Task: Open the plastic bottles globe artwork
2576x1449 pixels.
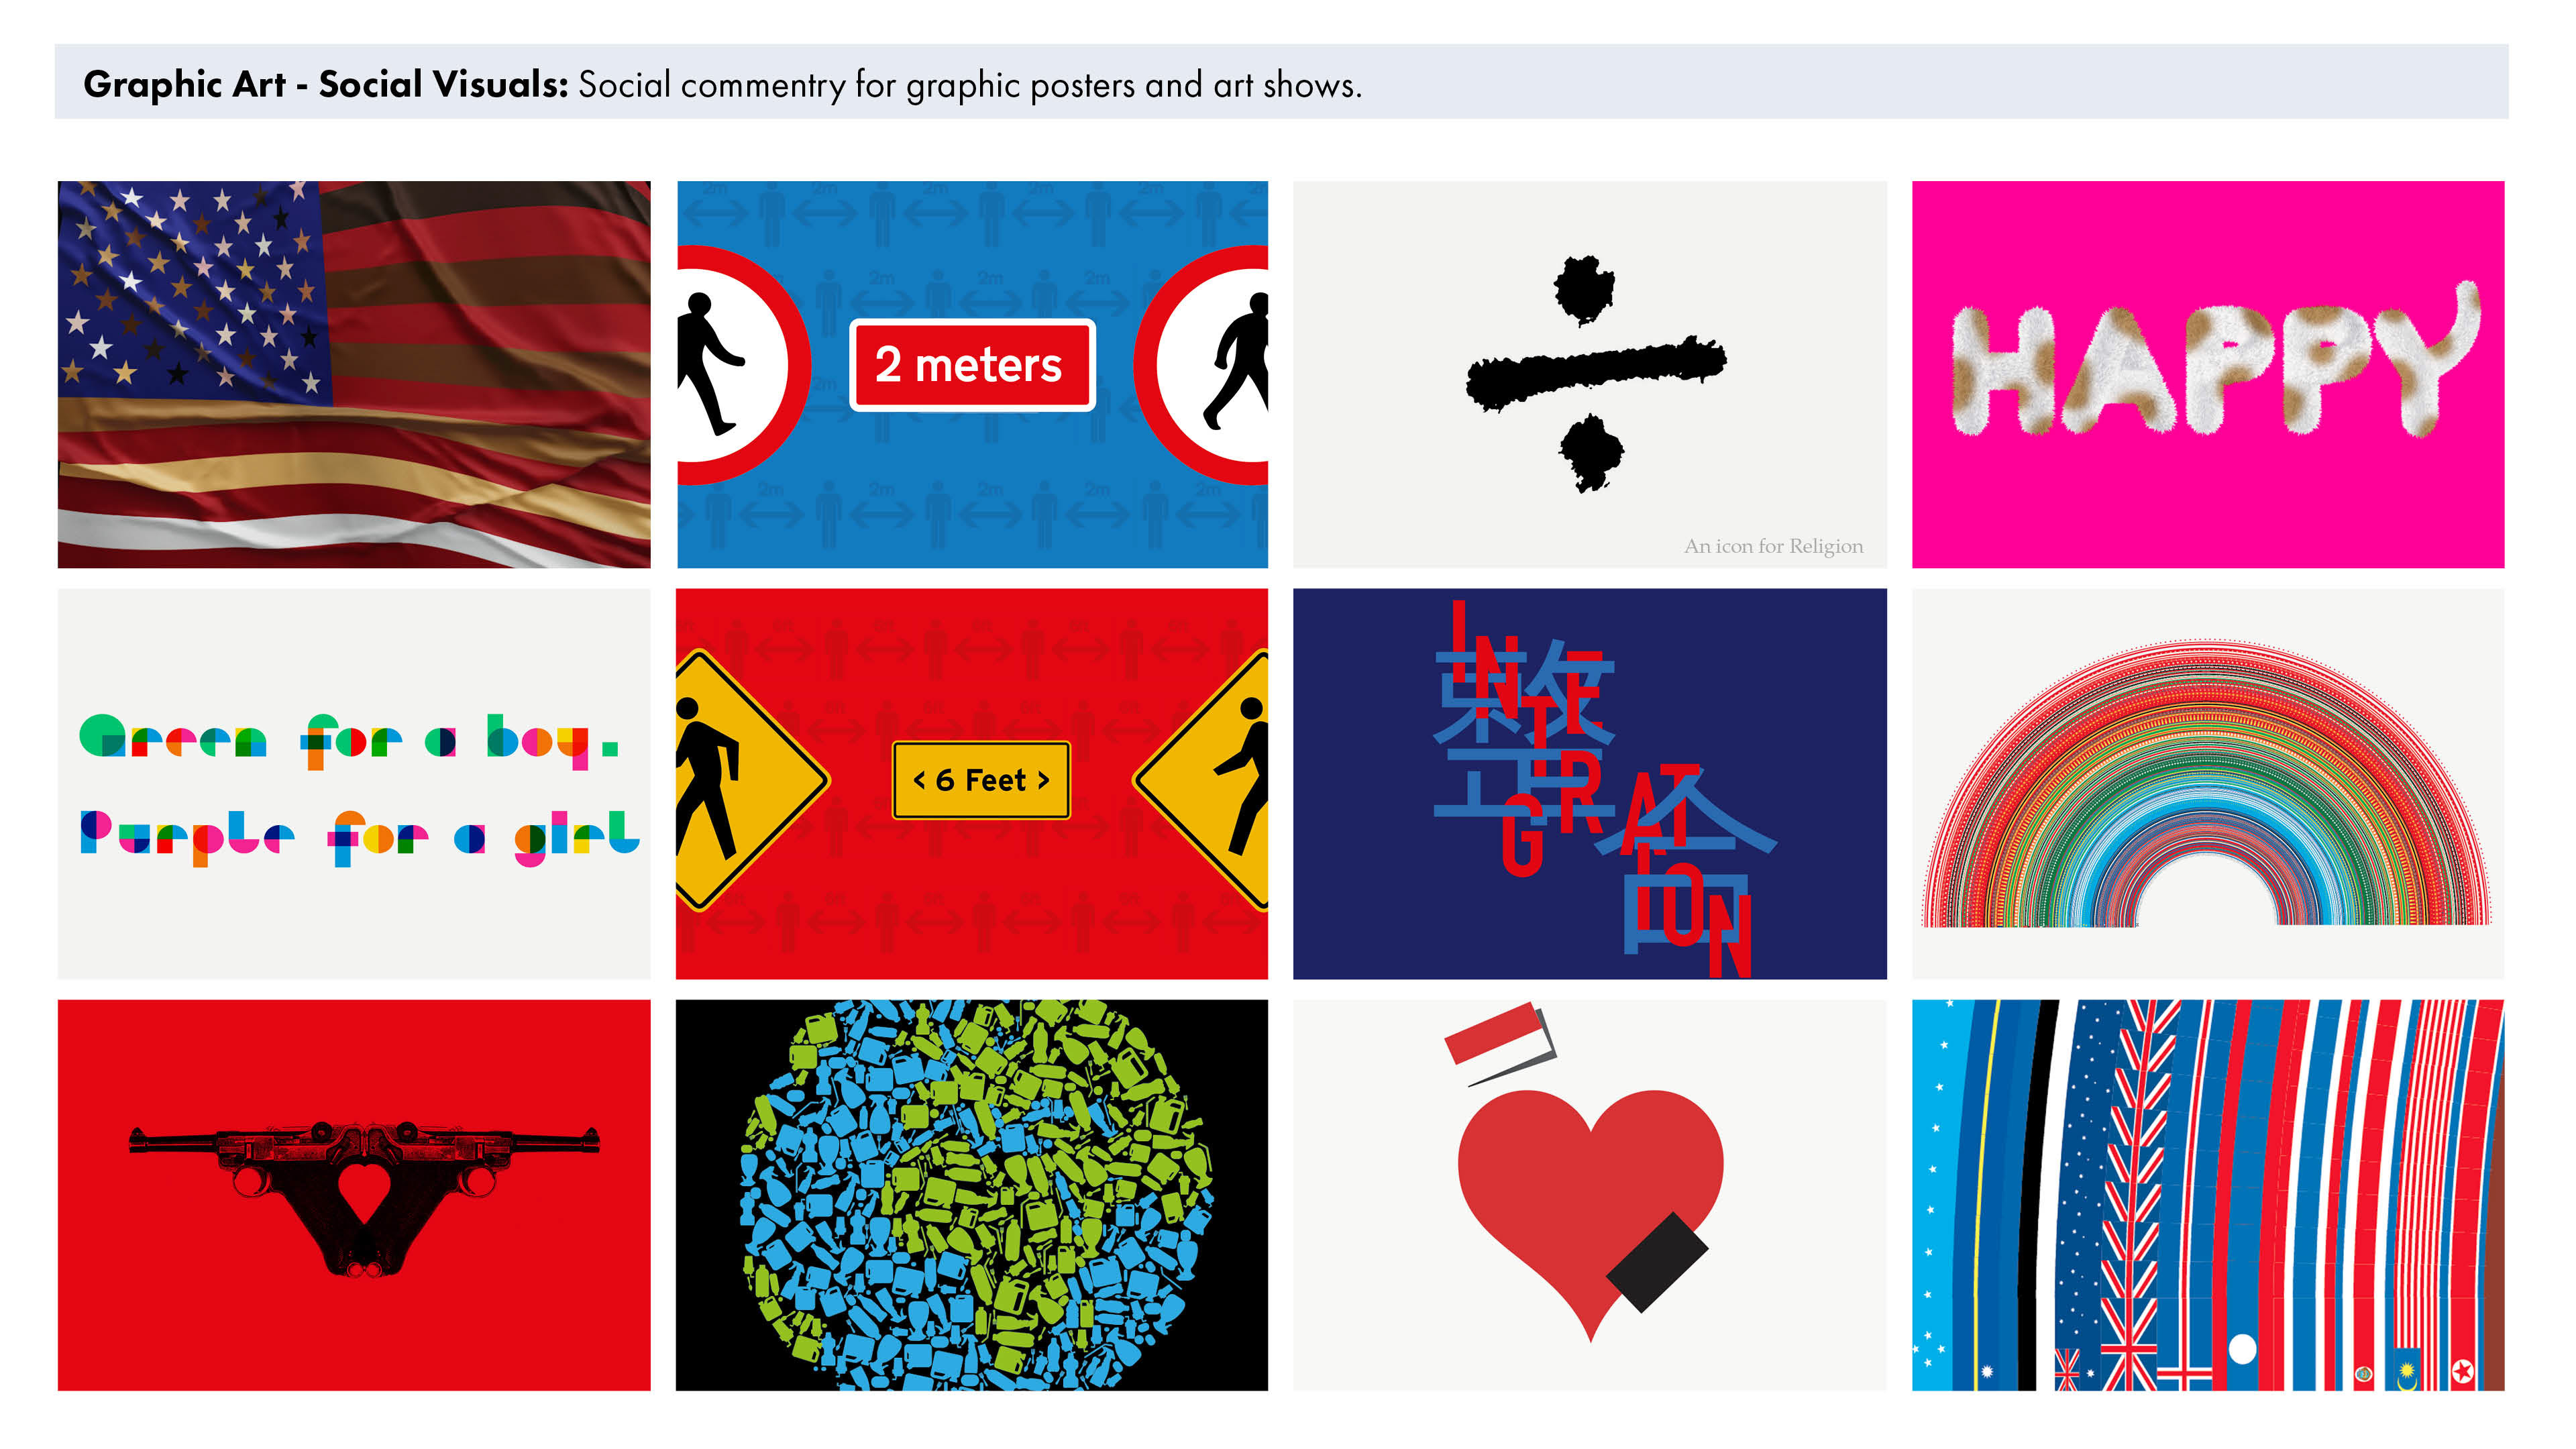Action: click(x=972, y=1195)
